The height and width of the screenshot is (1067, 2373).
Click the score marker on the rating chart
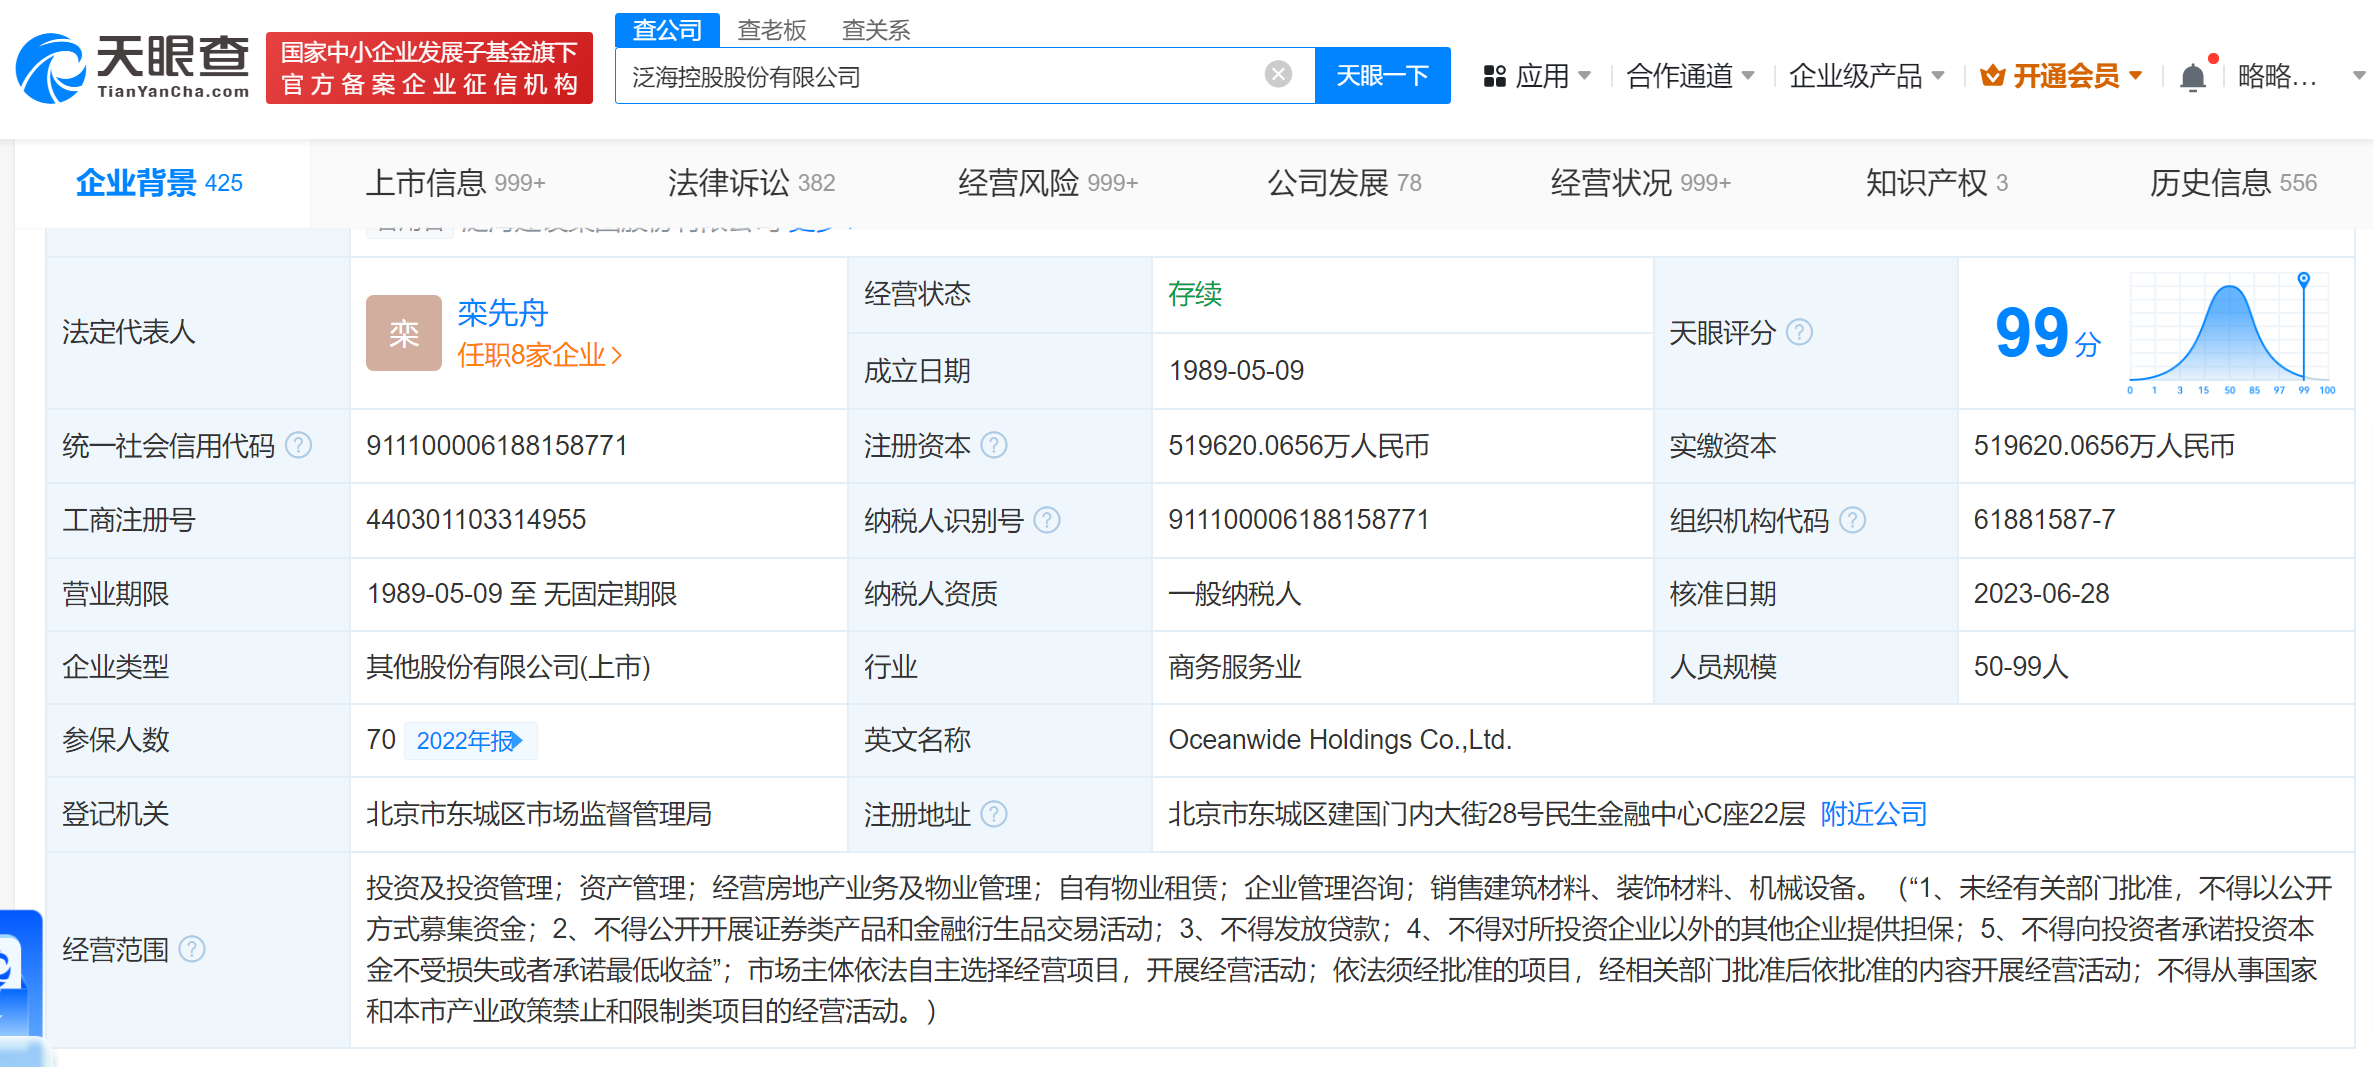tap(2303, 279)
